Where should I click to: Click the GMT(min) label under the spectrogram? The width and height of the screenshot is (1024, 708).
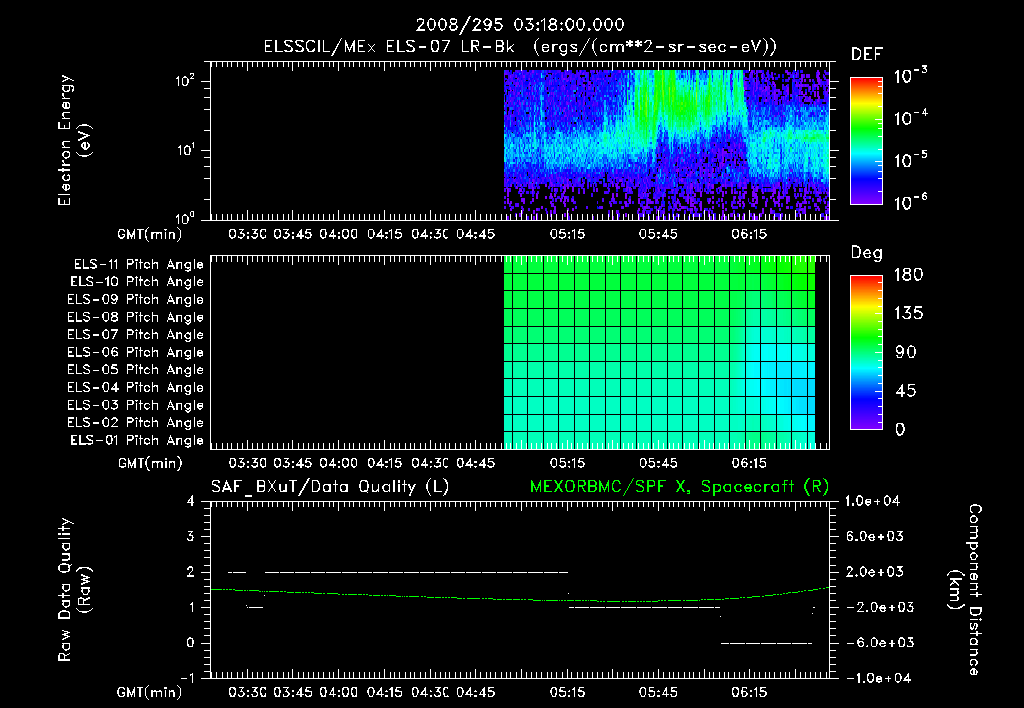pos(150,234)
